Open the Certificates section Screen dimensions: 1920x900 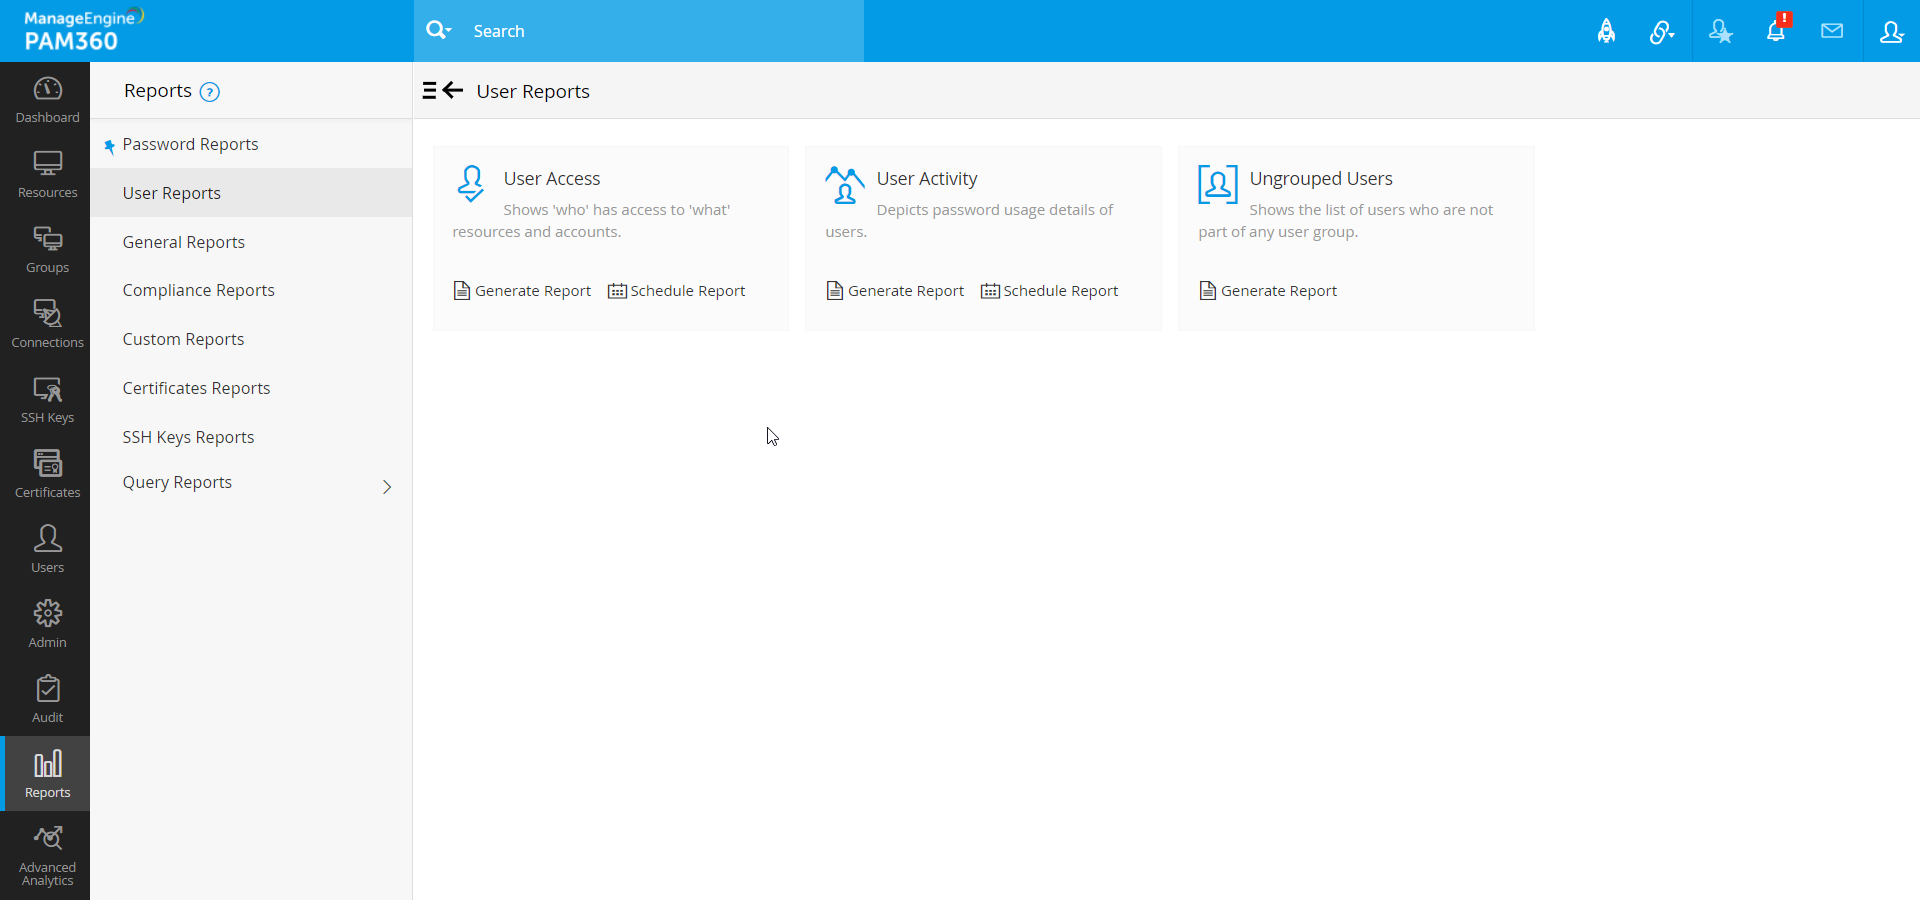[x=46, y=472]
